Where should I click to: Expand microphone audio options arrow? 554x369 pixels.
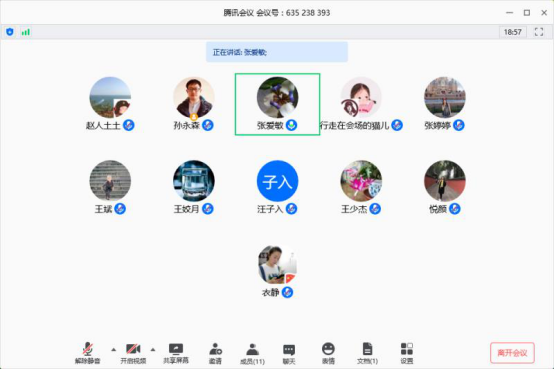point(113,350)
